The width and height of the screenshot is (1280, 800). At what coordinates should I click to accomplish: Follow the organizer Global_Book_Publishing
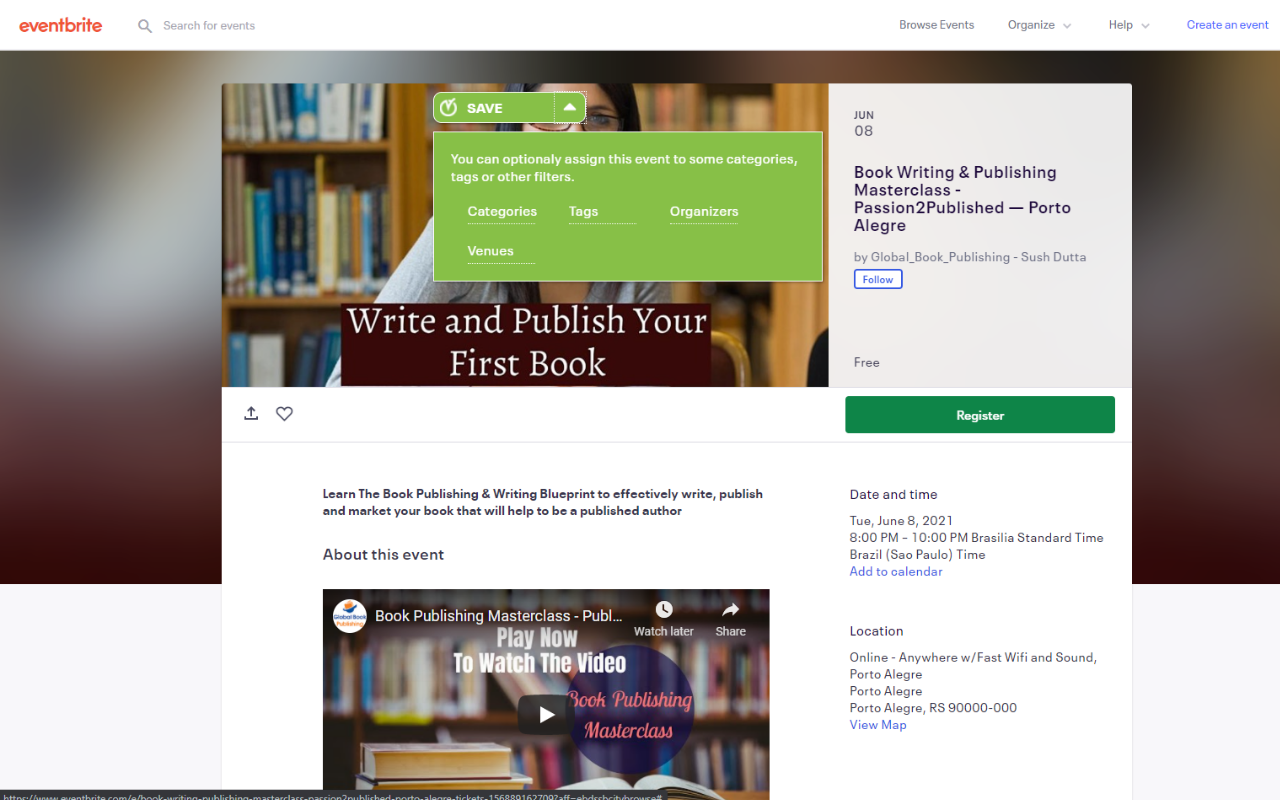(x=877, y=279)
